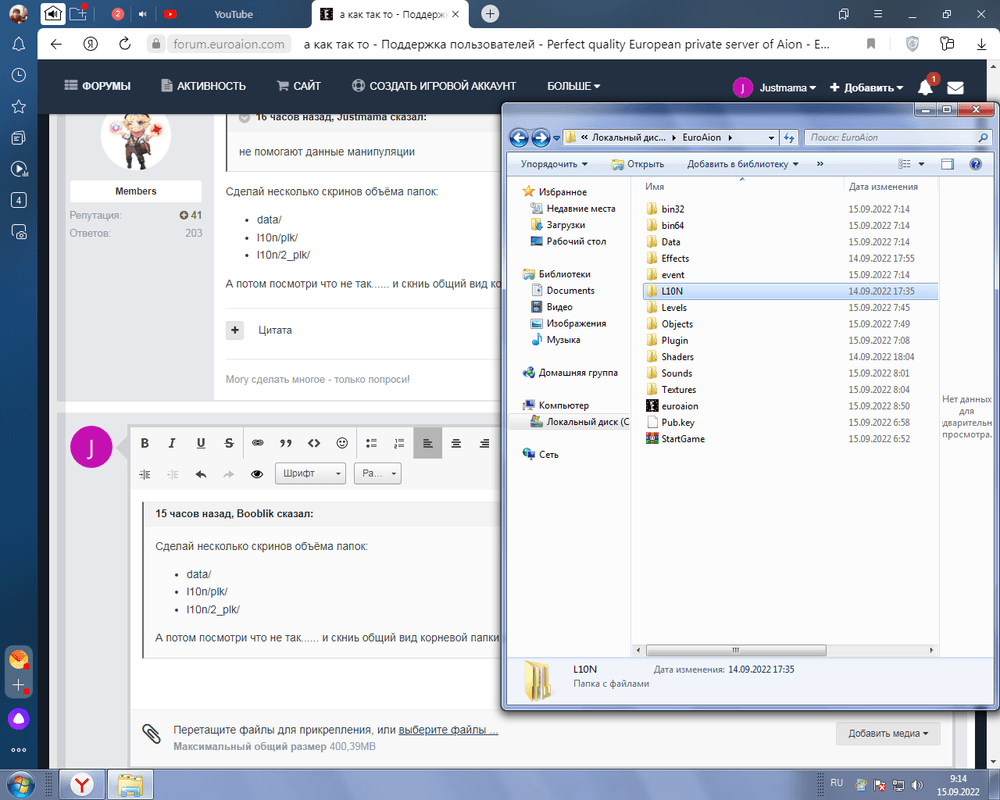
Task: Toggle bold formatting in the editor
Action: (x=145, y=443)
